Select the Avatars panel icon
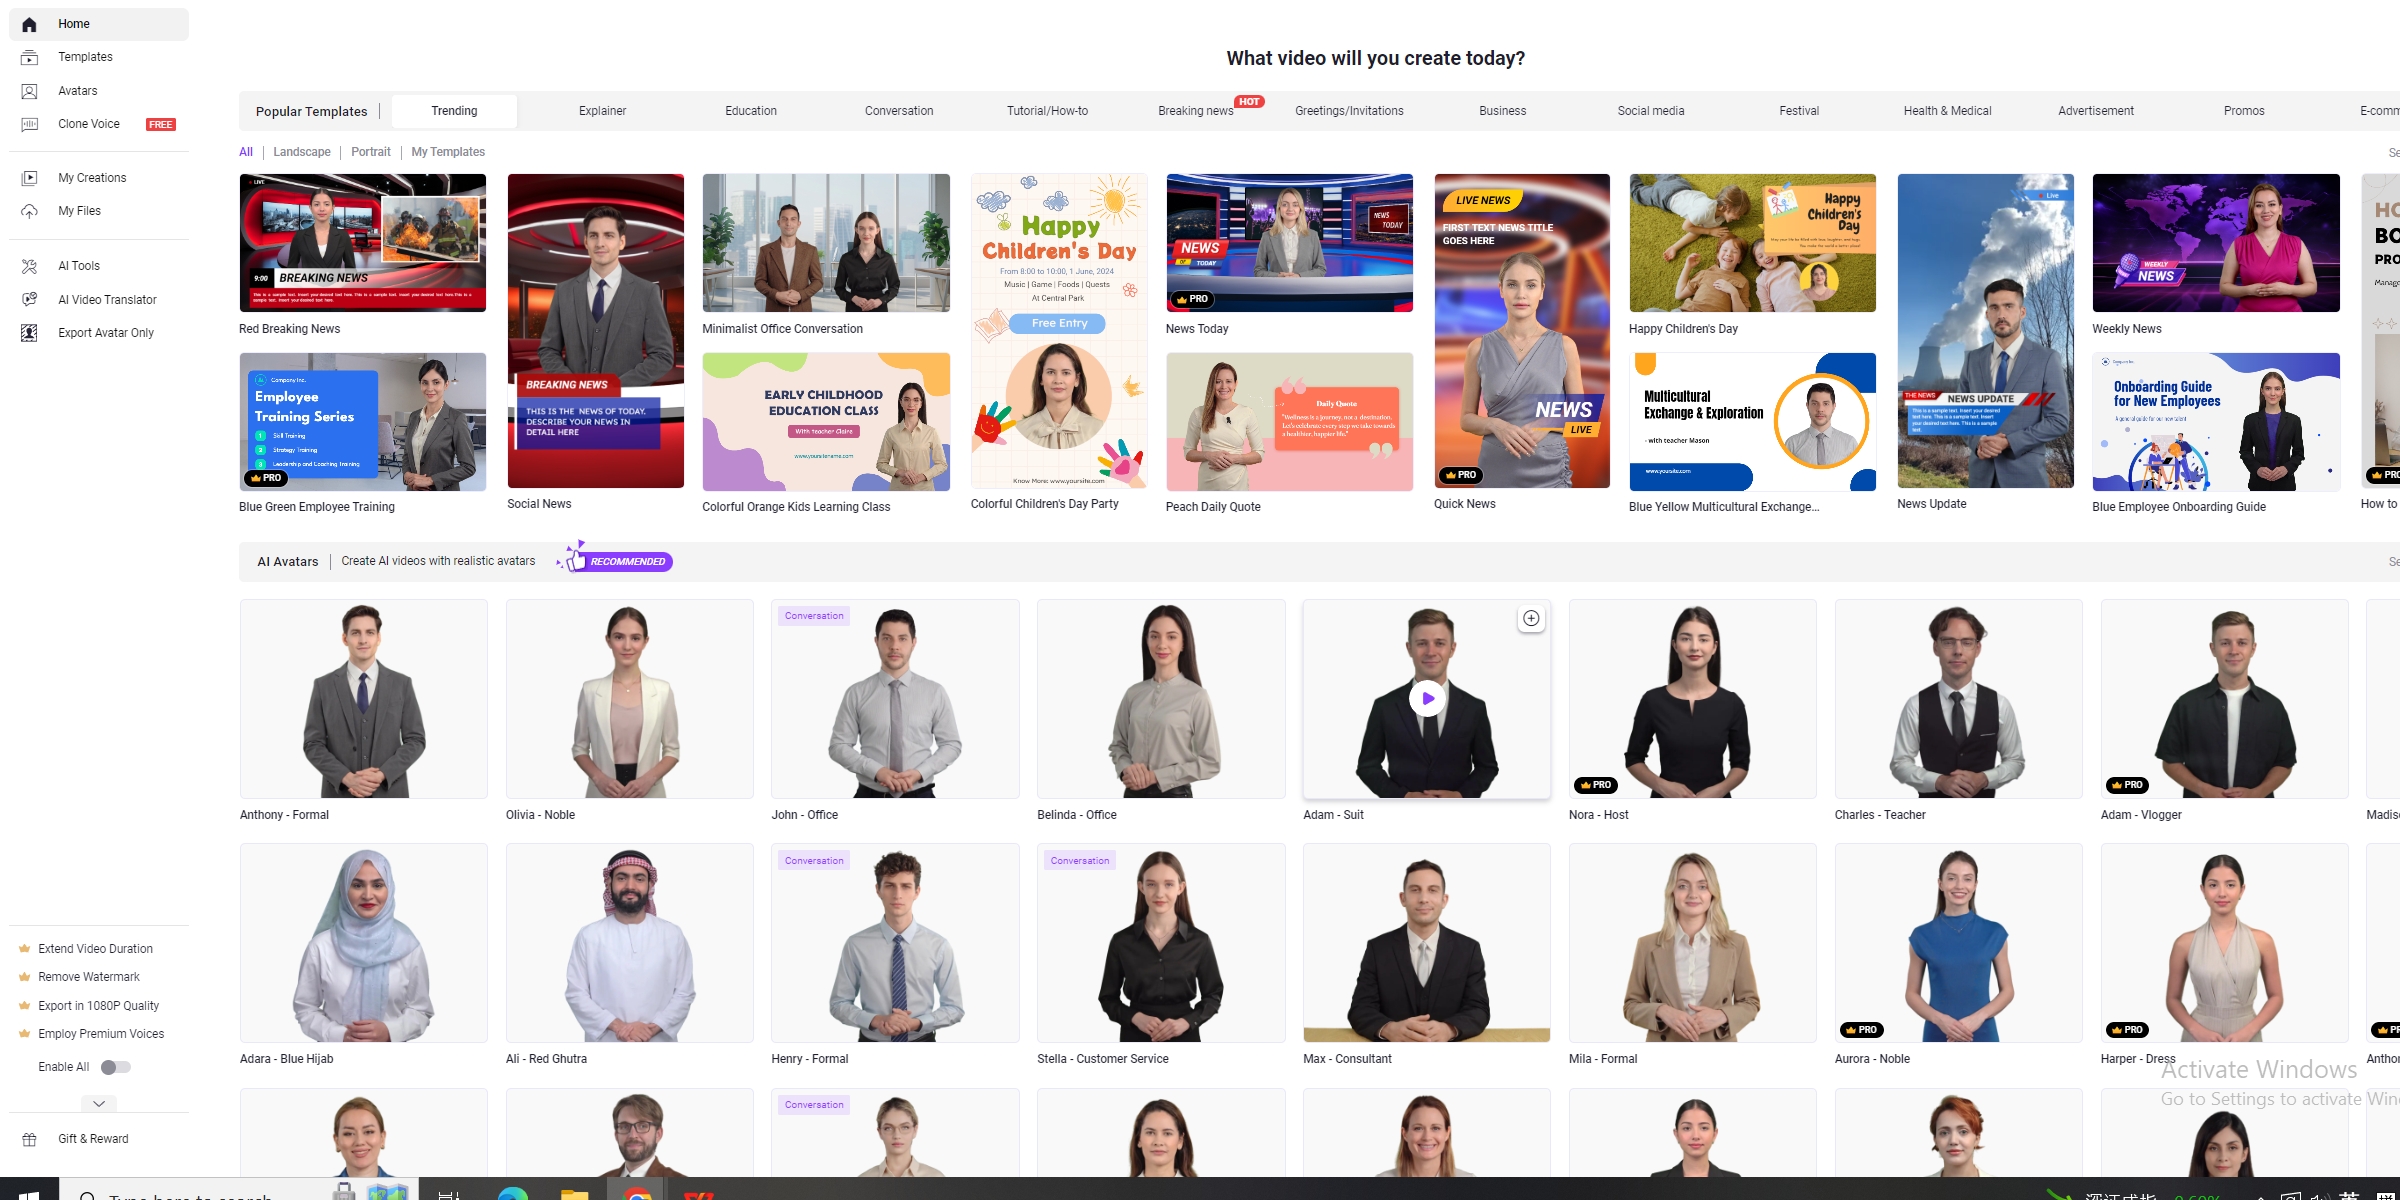The image size is (2400, 1200). pyautogui.click(x=29, y=90)
